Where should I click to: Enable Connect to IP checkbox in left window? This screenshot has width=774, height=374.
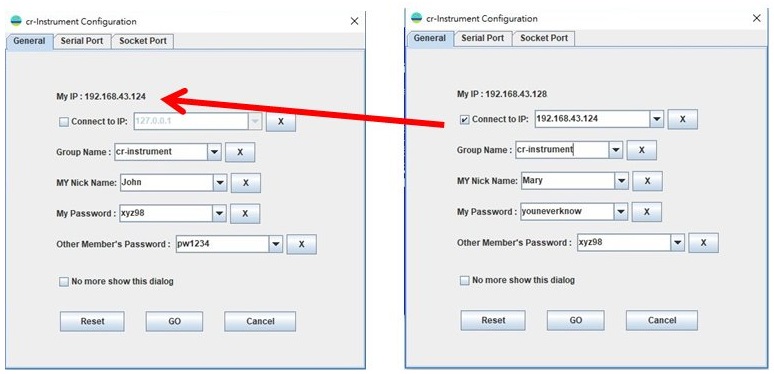pyautogui.click(x=64, y=122)
